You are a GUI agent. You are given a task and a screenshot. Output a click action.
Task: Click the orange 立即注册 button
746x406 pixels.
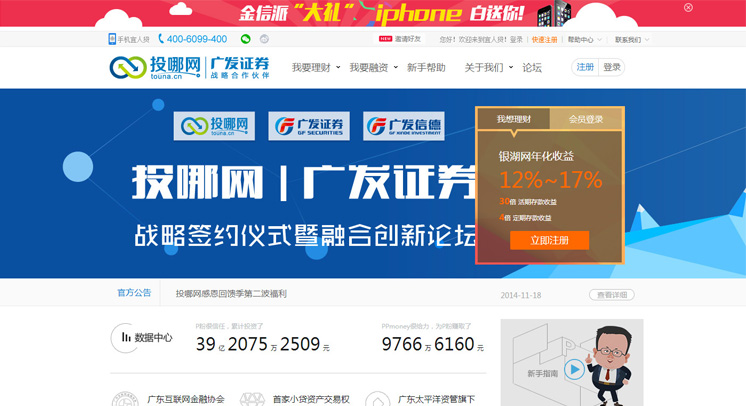point(549,240)
